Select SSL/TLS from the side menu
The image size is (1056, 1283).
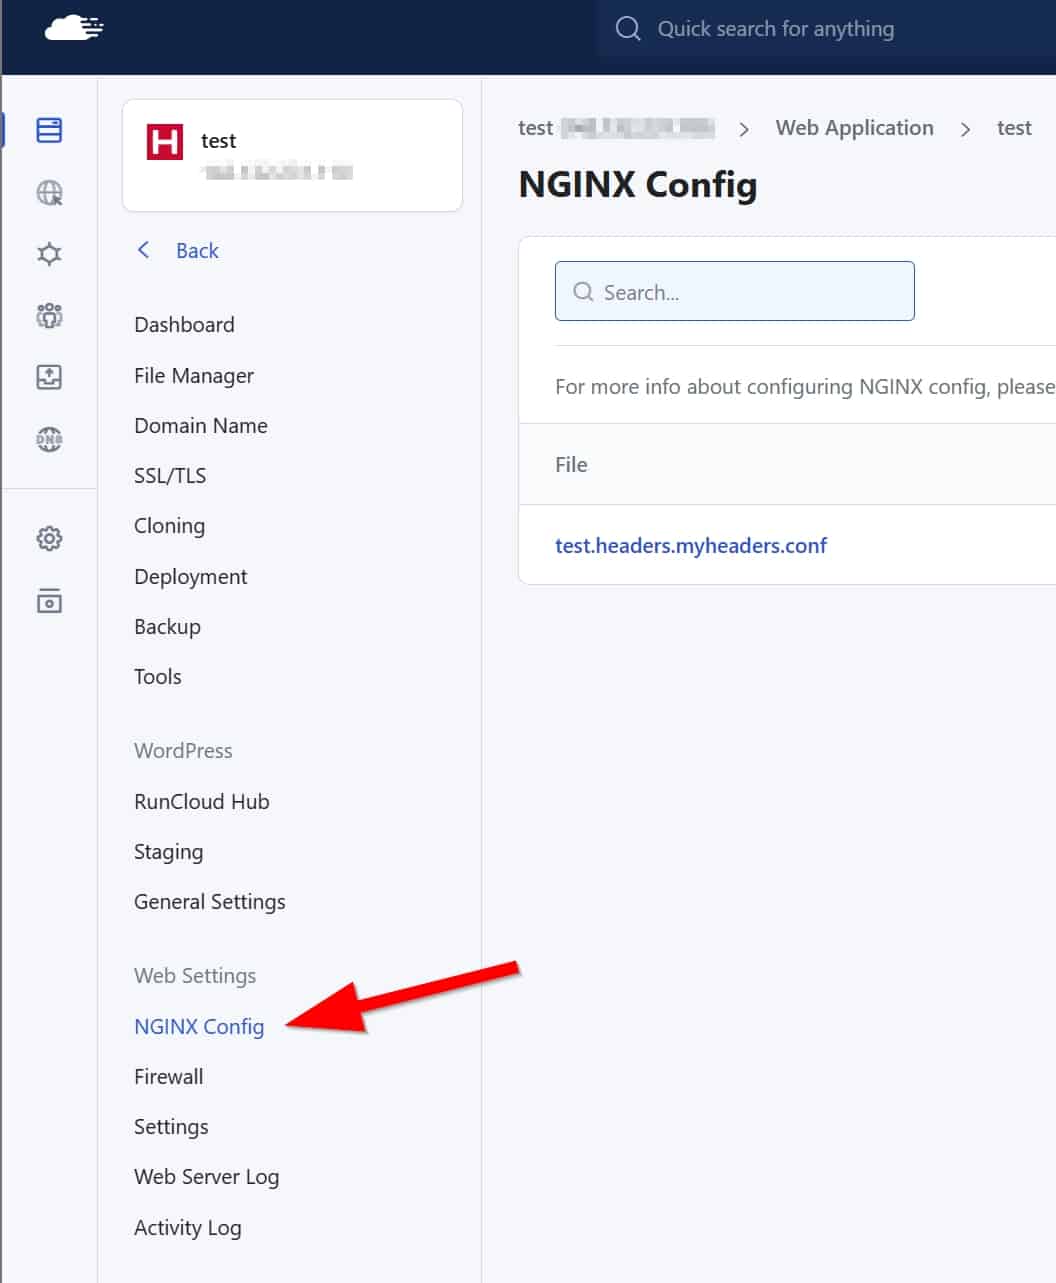170,476
